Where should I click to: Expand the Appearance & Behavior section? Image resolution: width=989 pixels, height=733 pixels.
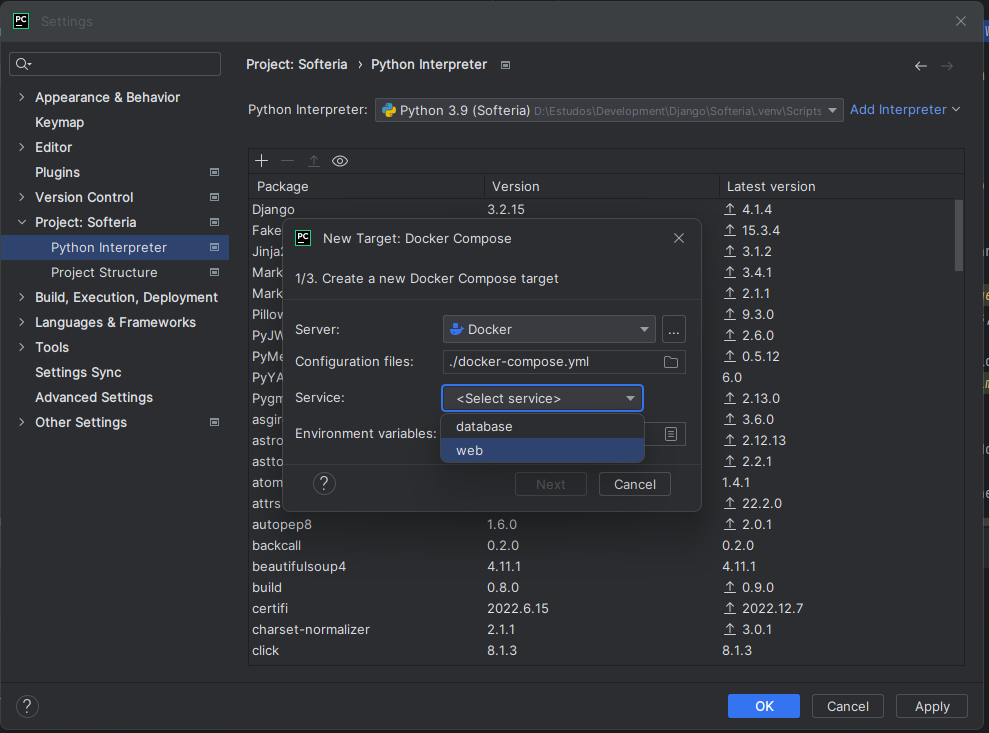click(23, 97)
